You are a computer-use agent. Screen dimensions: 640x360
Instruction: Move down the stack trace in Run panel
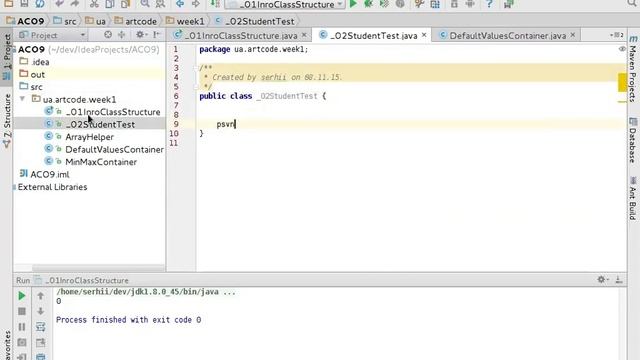pyautogui.click(x=40, y=311)
